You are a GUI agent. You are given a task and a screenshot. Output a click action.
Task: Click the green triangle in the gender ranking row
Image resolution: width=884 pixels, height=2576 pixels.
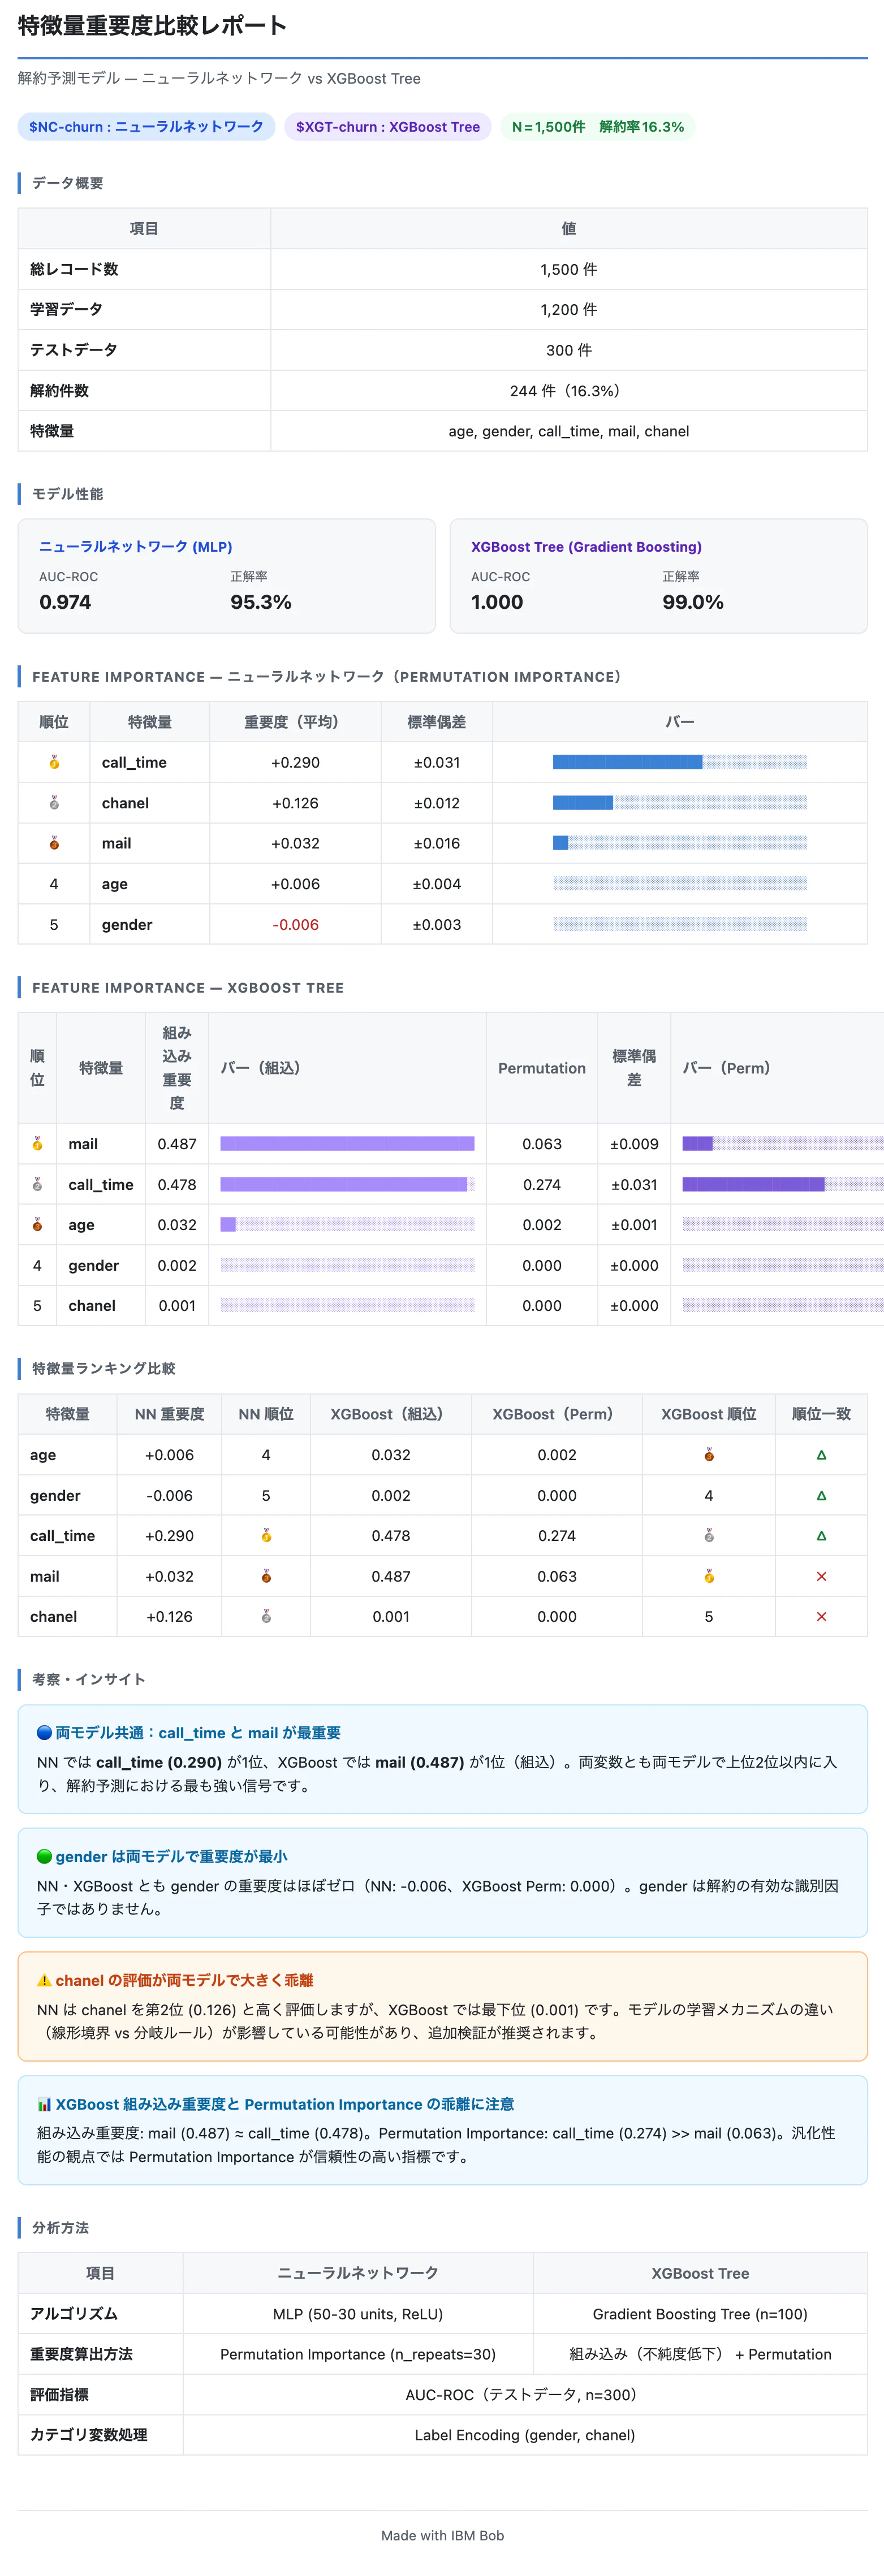click(x=821, y=1496)
